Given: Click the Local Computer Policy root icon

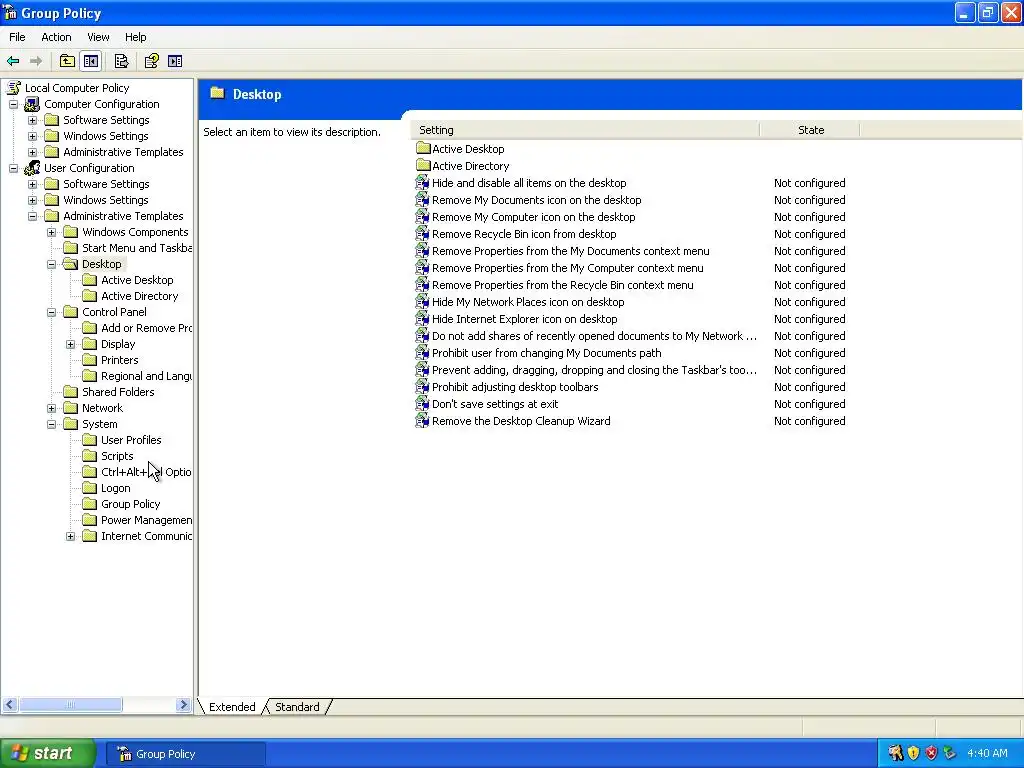Looking at the screenshot, I should [x=14, y=88].
